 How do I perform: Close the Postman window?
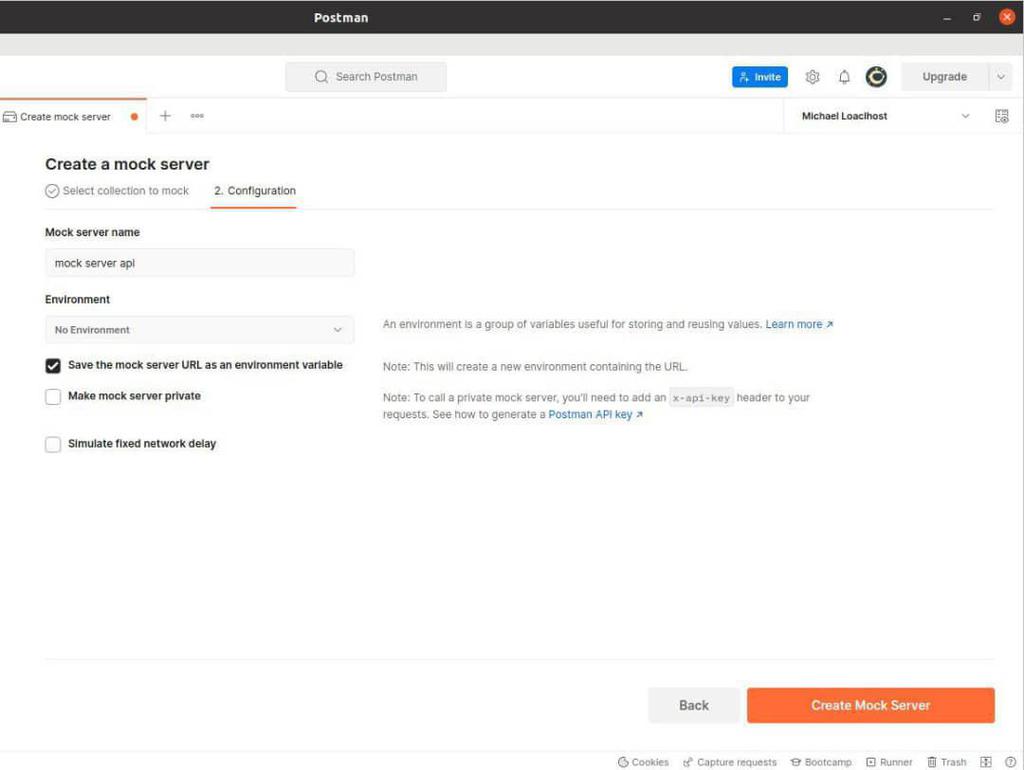(x=1007, y=17)
